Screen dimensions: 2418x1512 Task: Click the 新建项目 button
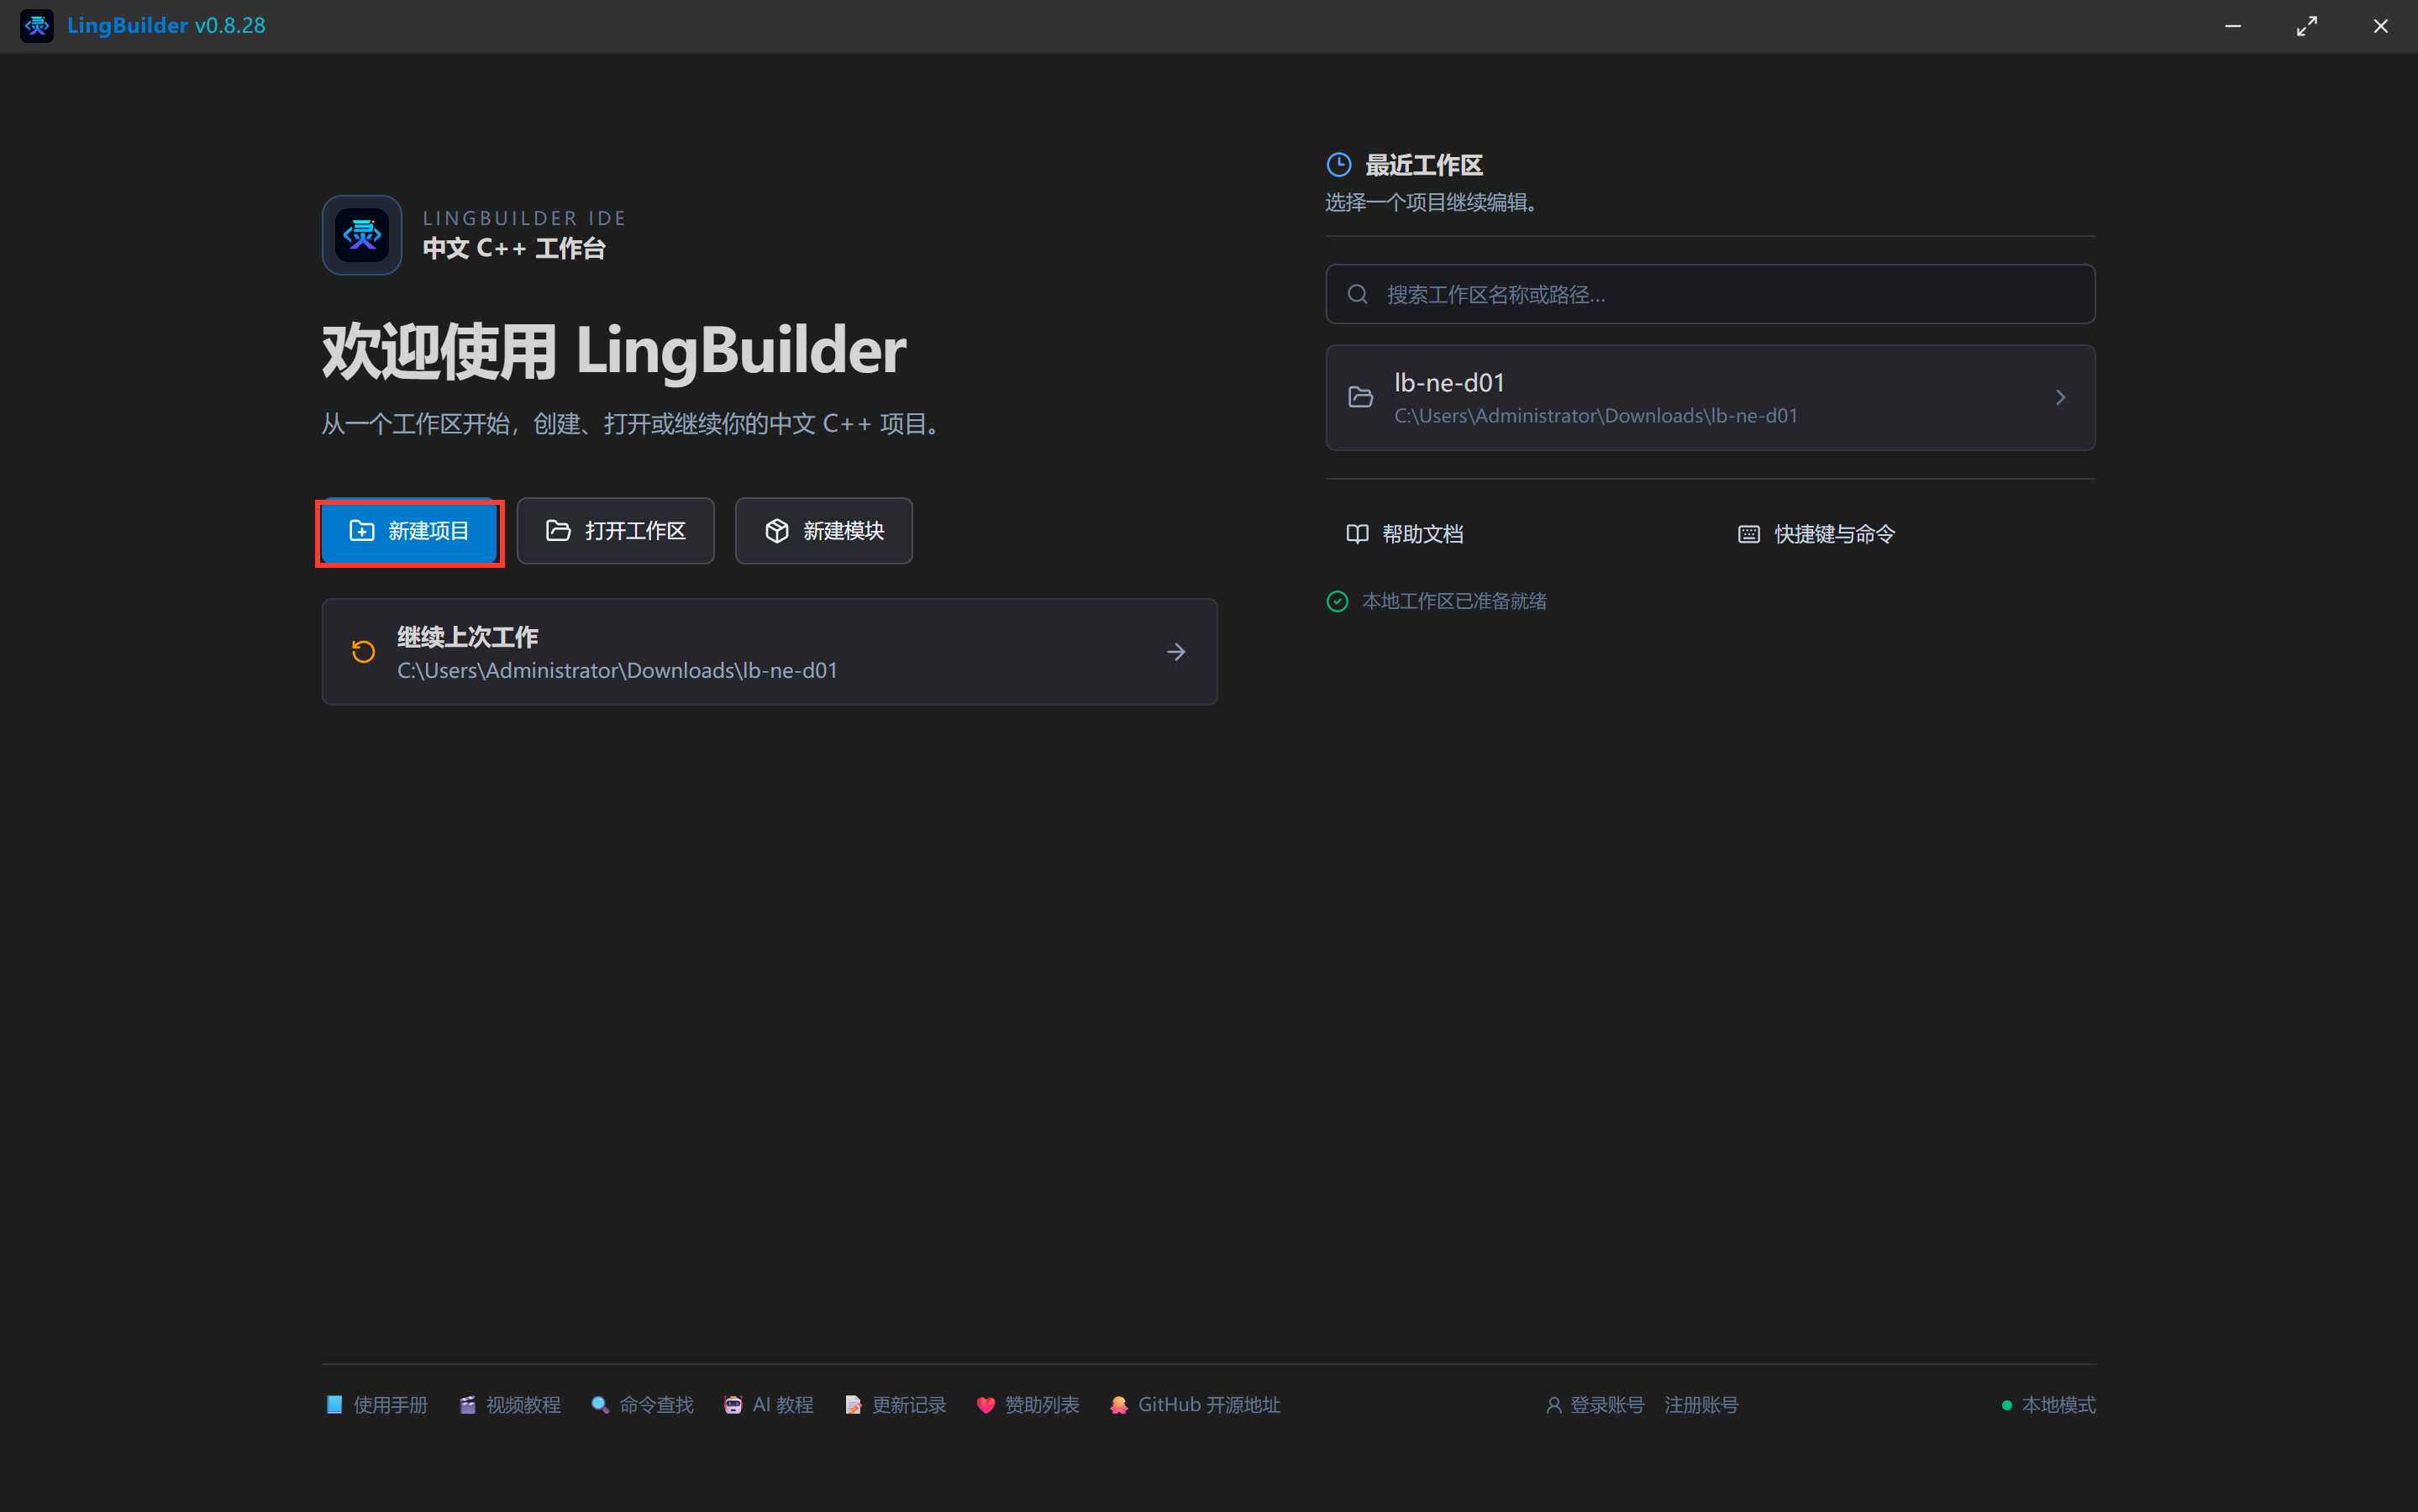coord(409,531)
